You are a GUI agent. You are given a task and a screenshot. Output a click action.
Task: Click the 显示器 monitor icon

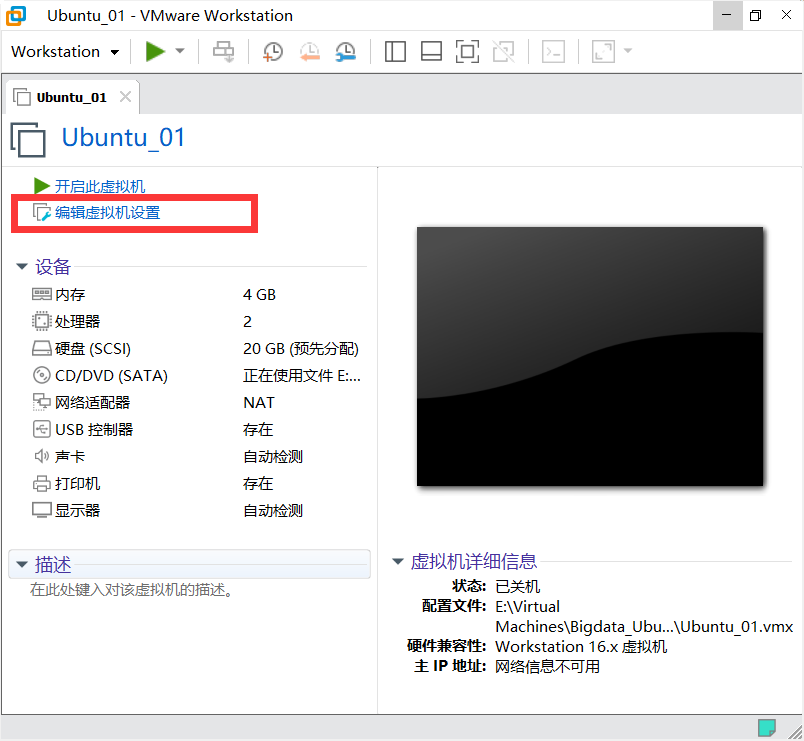tap(42, 510)
